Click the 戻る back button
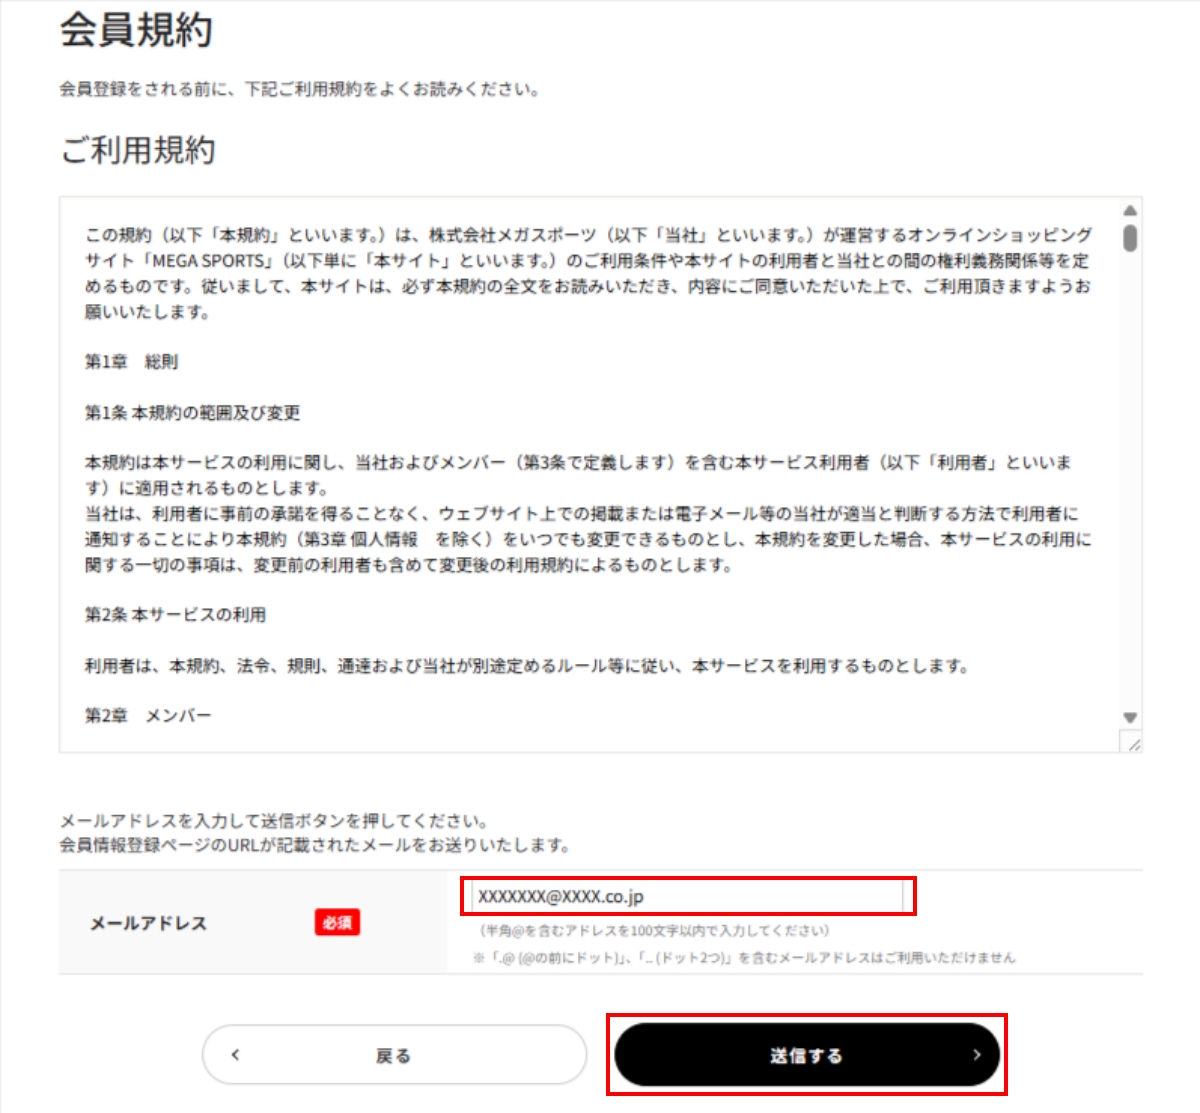The height and width of the screenshot is (1113, 1200). tap(394, 1055)
